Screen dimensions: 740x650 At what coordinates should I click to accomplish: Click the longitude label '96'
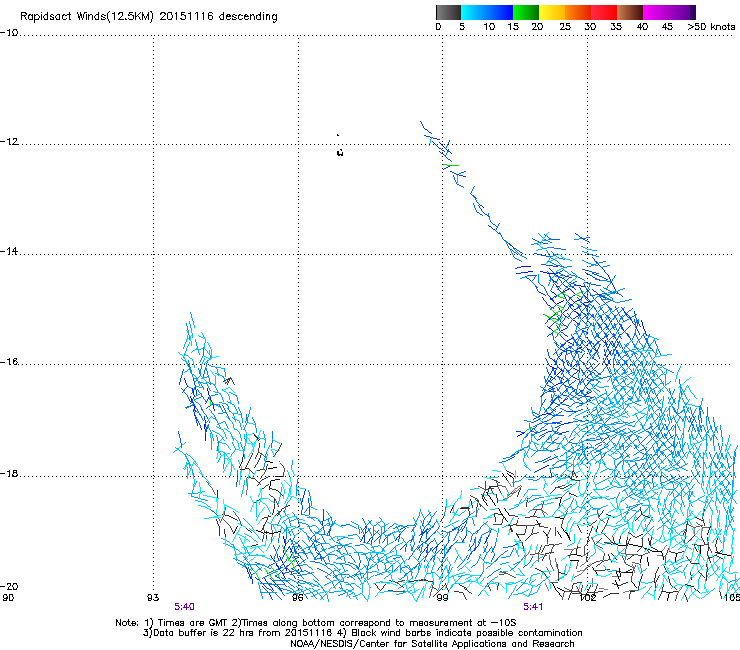[297, 598]
